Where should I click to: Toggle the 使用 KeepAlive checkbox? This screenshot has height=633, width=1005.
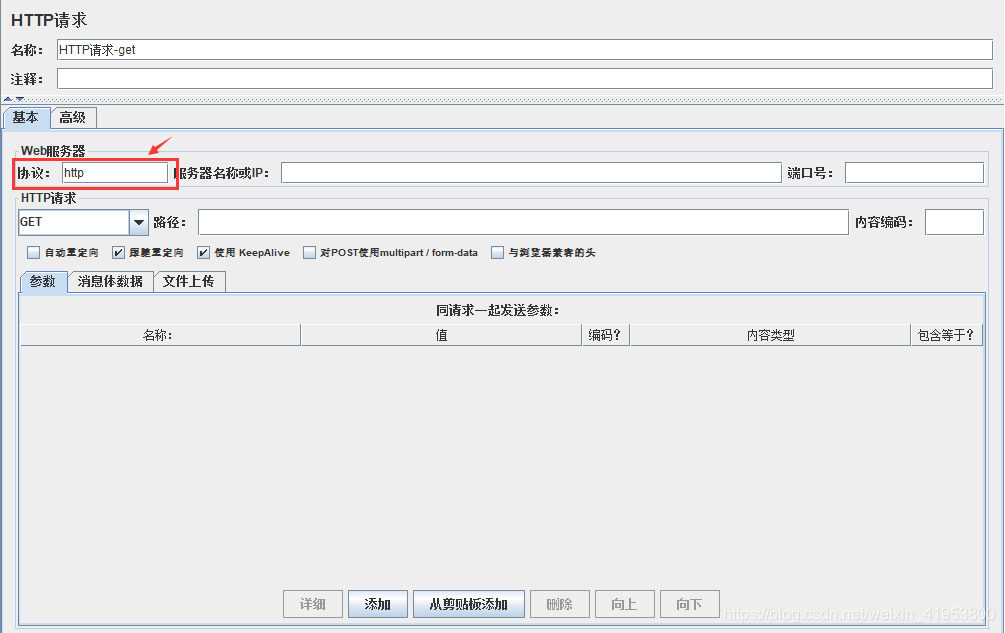[x=203, y=252]
